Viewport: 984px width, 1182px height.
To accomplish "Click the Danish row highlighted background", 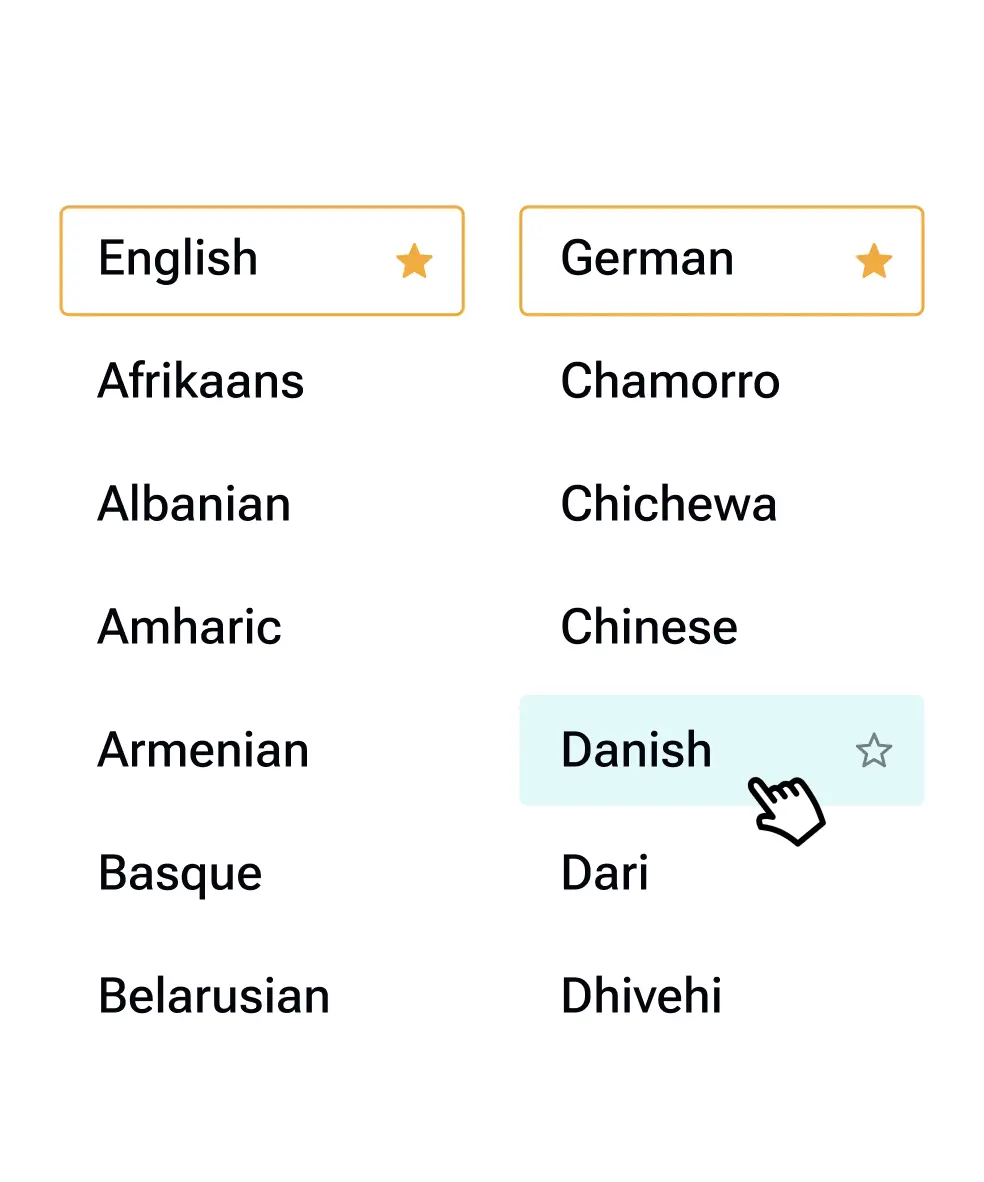I will coord(780,722).
